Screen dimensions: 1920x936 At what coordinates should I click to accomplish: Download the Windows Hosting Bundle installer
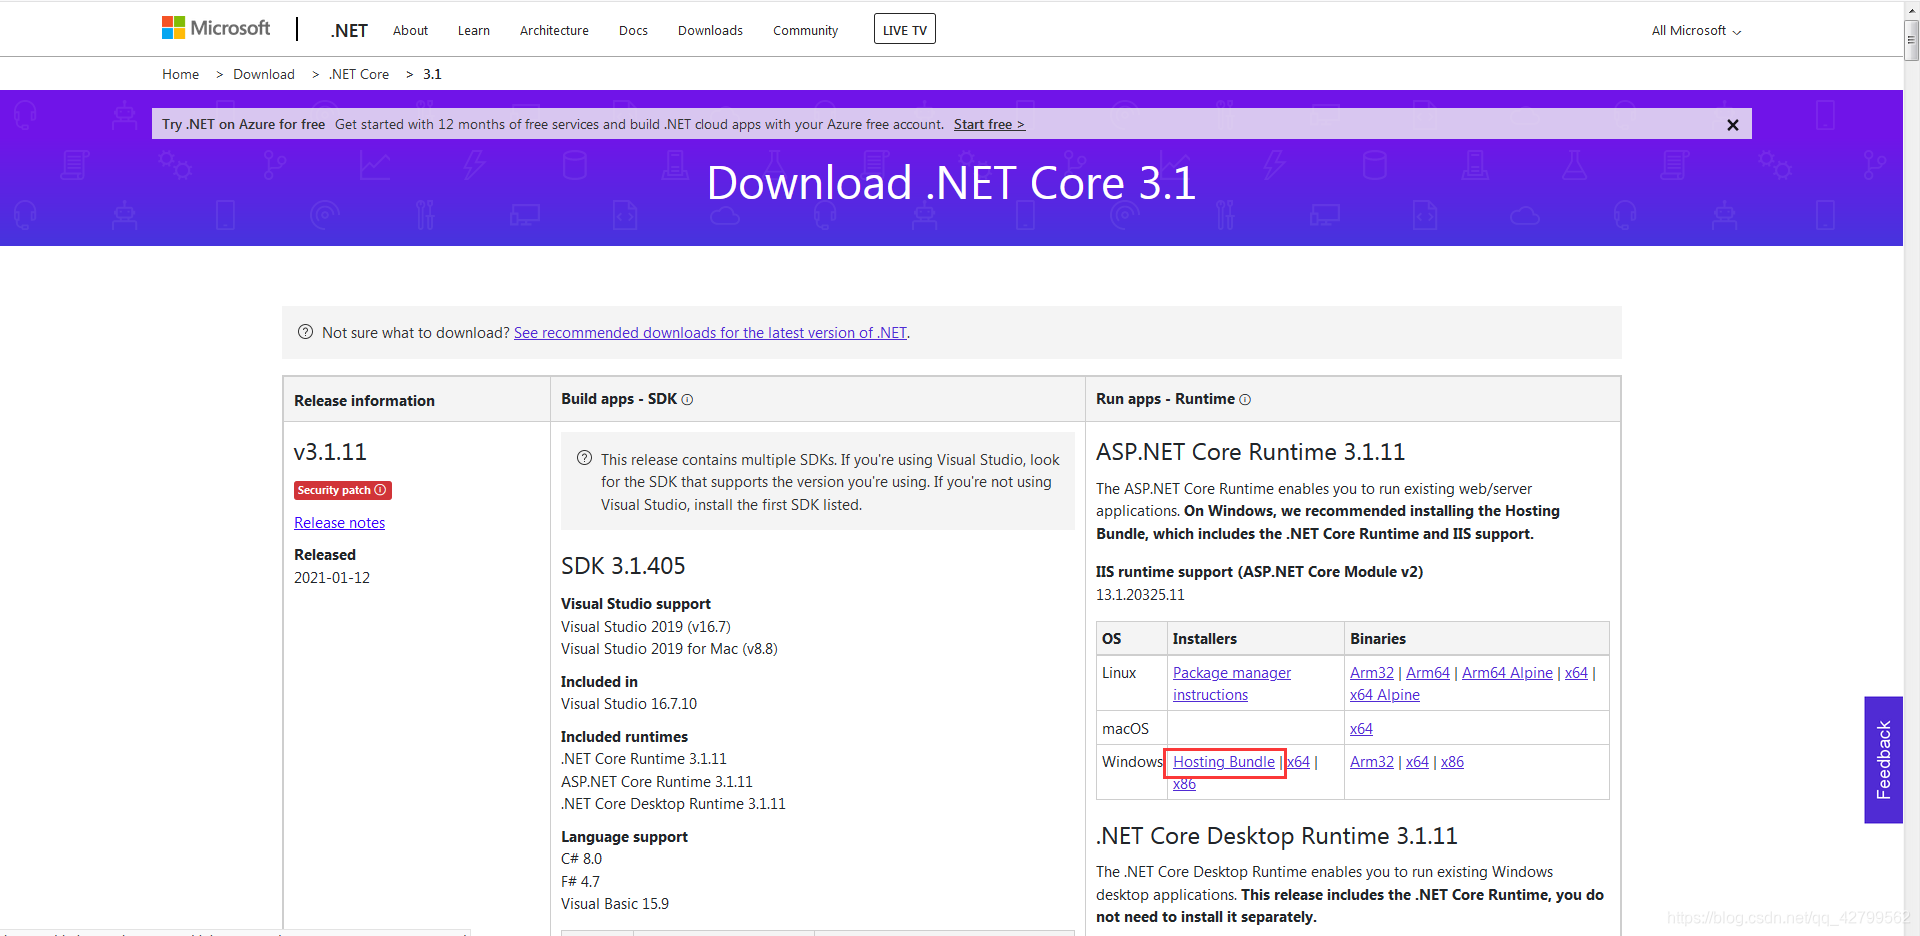[1224, 762]
